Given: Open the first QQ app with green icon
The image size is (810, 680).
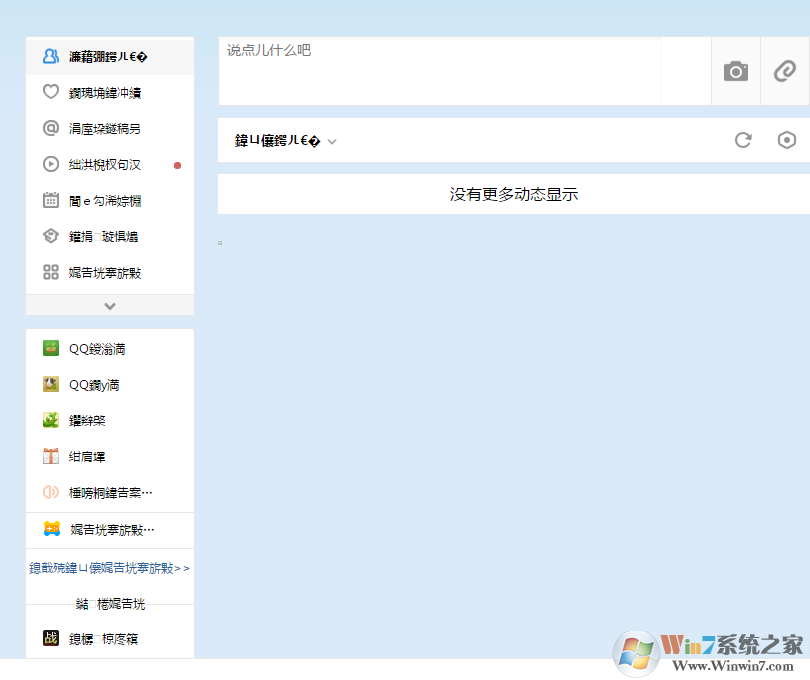Looking at the screenshot, I should 97,348.
